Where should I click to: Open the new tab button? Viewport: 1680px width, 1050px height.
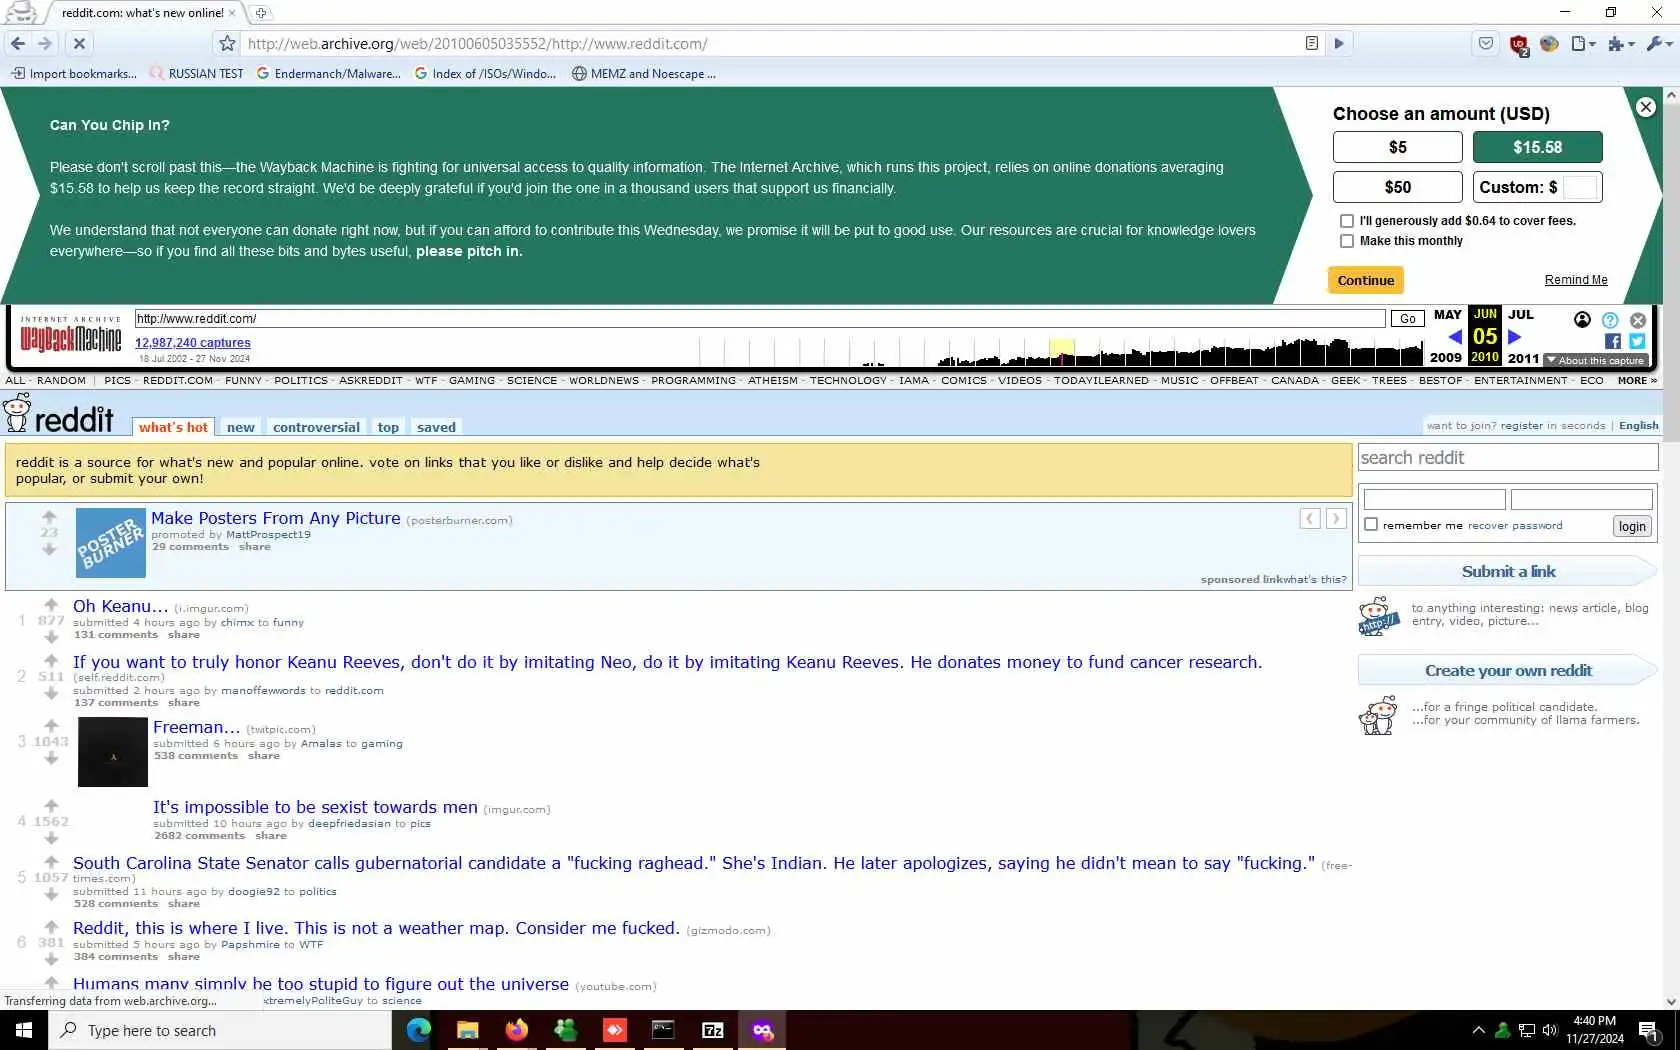[261, 13]
